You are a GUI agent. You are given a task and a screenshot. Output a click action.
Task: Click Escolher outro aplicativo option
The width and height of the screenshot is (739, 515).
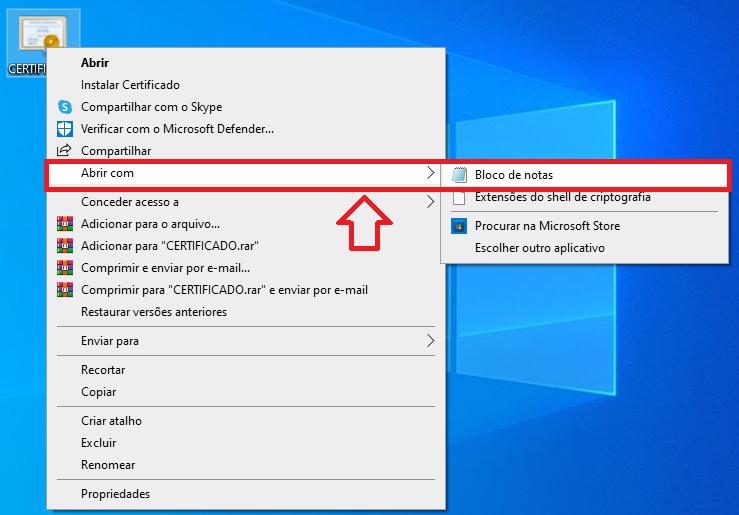click(539, 248)
